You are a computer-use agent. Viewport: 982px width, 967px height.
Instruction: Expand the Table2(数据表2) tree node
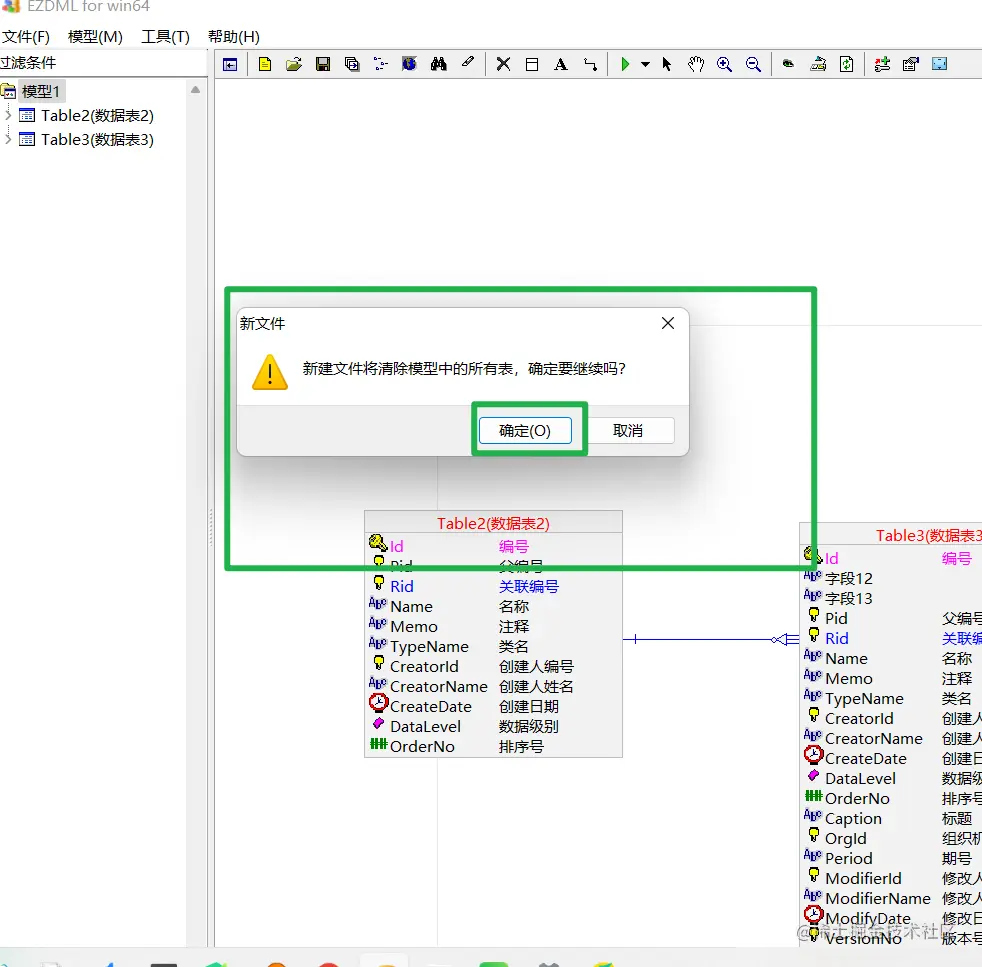8,115
